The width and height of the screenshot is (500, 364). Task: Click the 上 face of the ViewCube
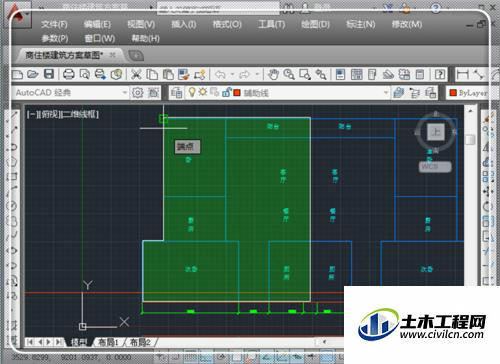tap(436, 132)
